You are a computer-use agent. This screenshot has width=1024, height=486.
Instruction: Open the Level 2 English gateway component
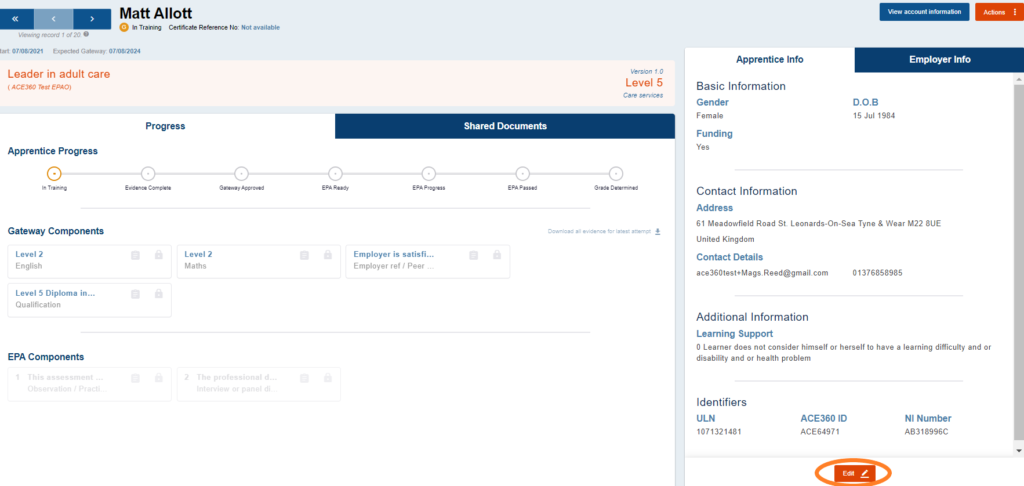(70, 260)
